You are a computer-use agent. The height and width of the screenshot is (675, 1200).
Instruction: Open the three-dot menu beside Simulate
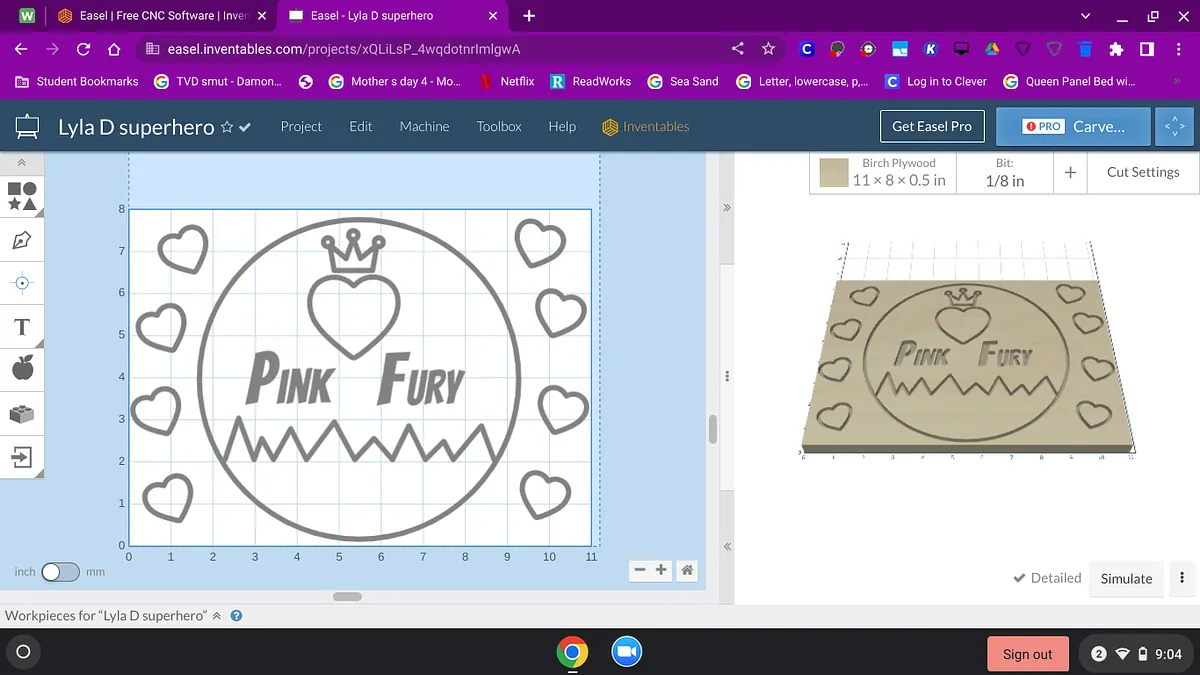tap(1182, 578)
